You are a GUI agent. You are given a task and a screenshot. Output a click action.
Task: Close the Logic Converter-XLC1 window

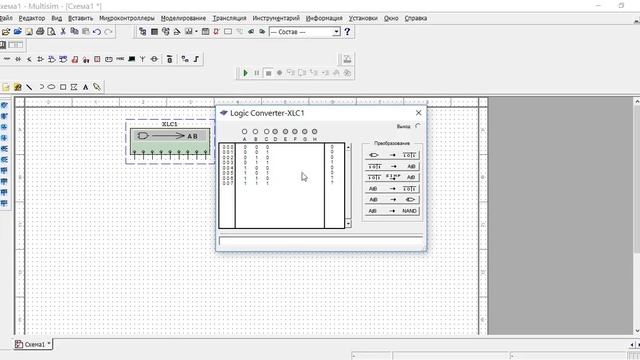[418, 113]
